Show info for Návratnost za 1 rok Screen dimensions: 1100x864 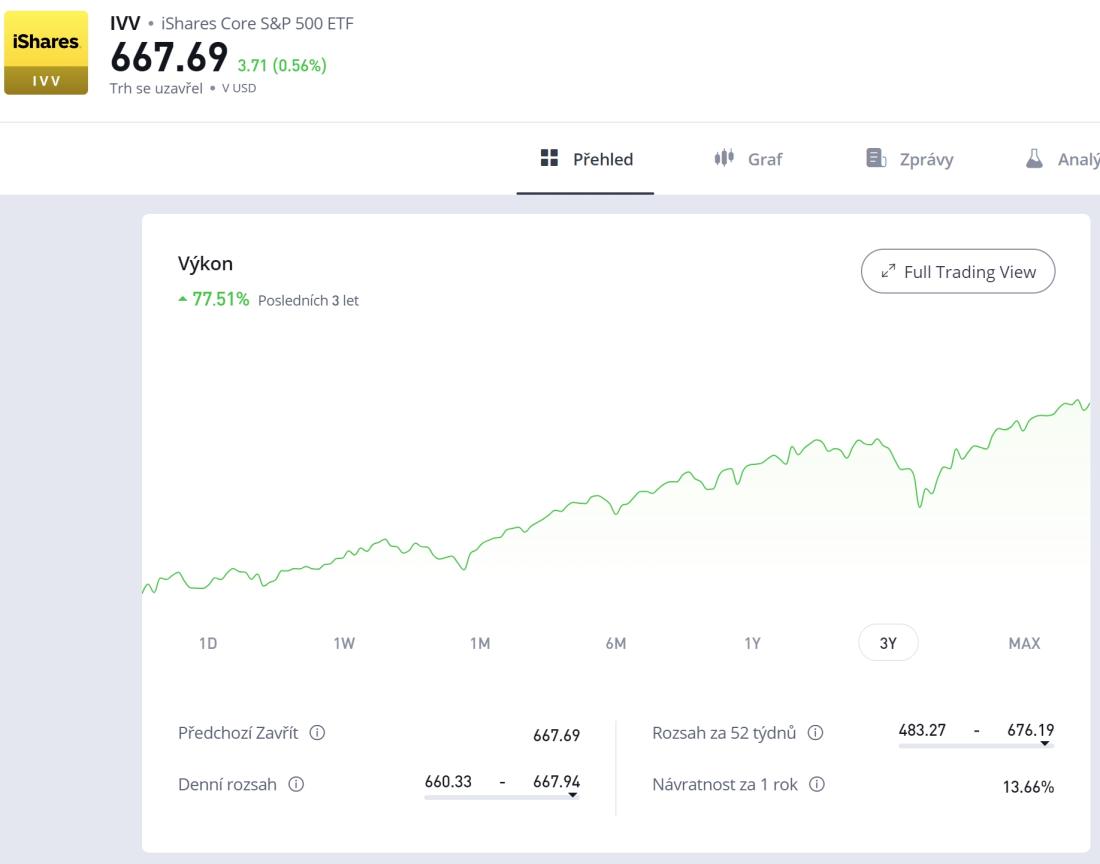coord(817,785)
